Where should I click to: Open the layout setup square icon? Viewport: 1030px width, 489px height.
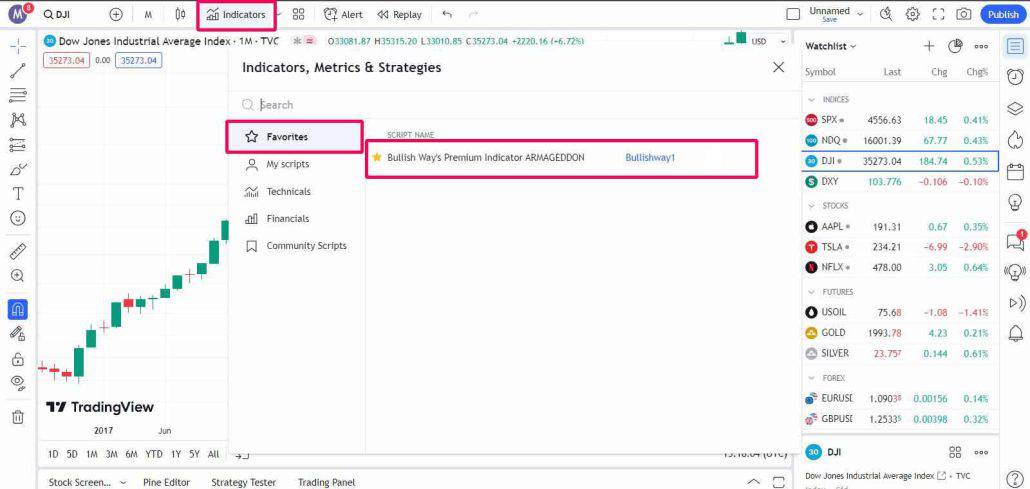(x=794, y=14)
